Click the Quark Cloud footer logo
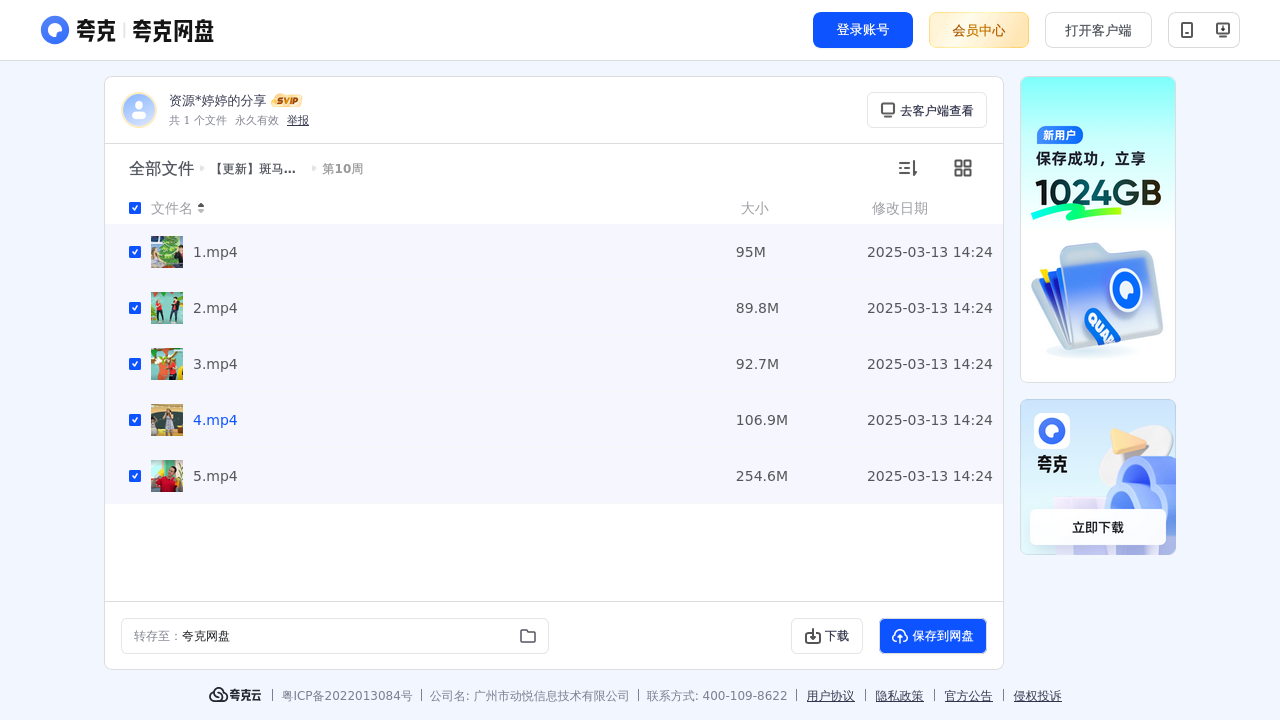This screenshot has height=720, width=1280. [235, 695]
